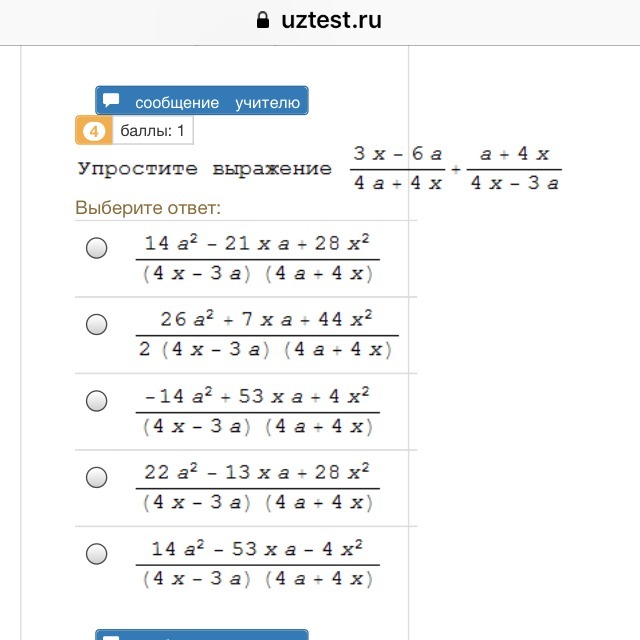Click the баллы: 1 score label
Screen dimensions: 640x640
point(153,131)
